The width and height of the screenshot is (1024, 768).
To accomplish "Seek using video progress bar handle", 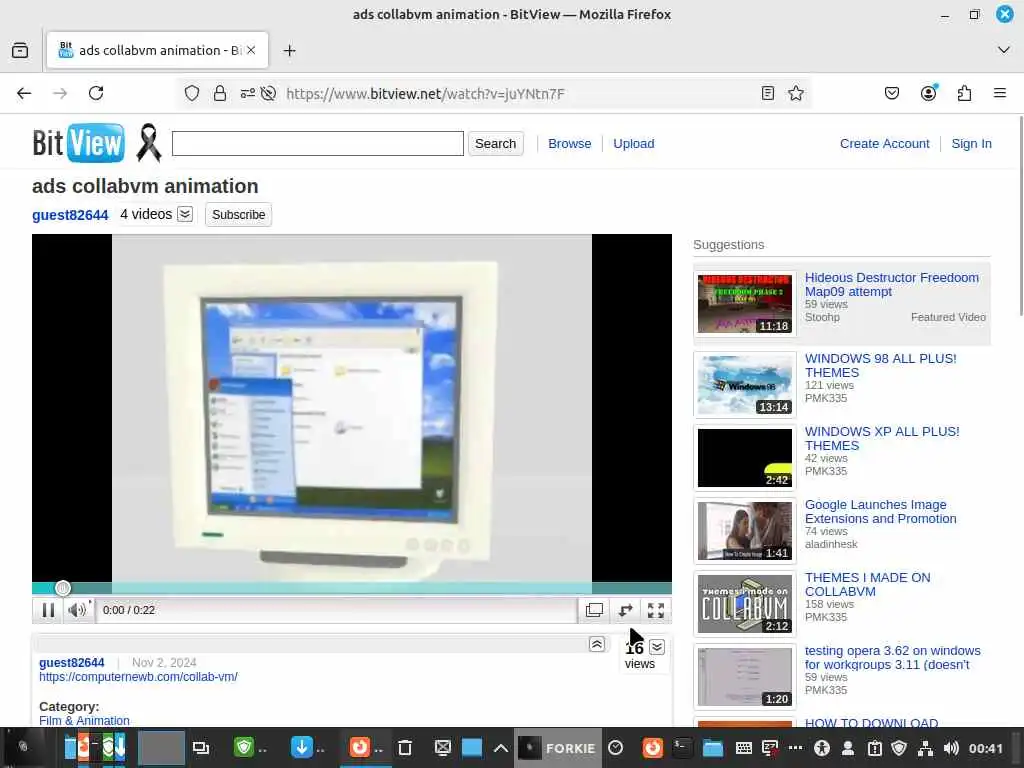I will pos(63,588).
